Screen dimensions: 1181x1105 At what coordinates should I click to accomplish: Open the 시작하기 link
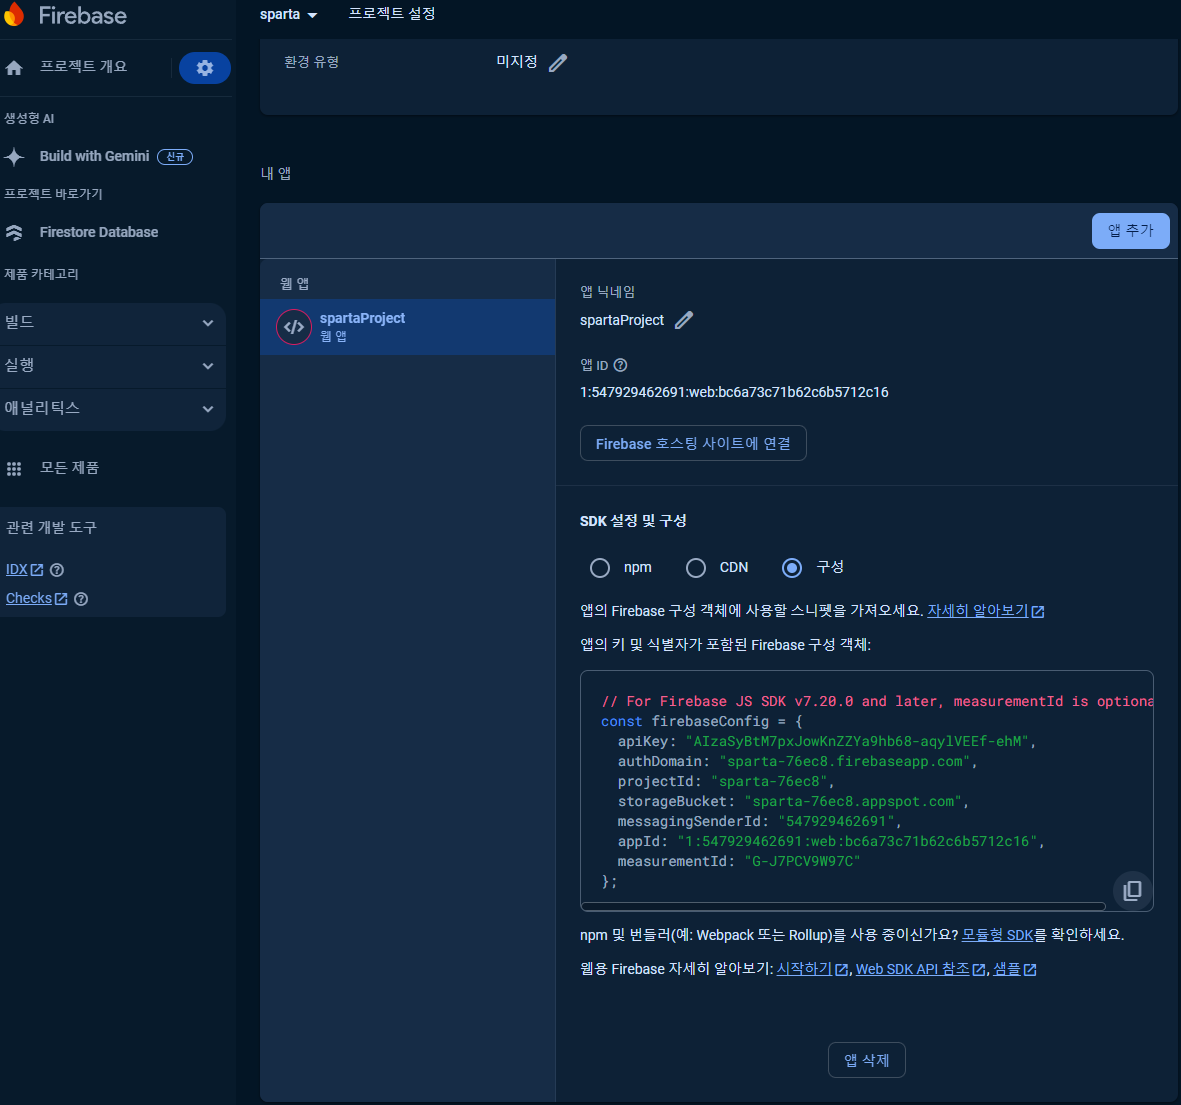coord(812,969)
